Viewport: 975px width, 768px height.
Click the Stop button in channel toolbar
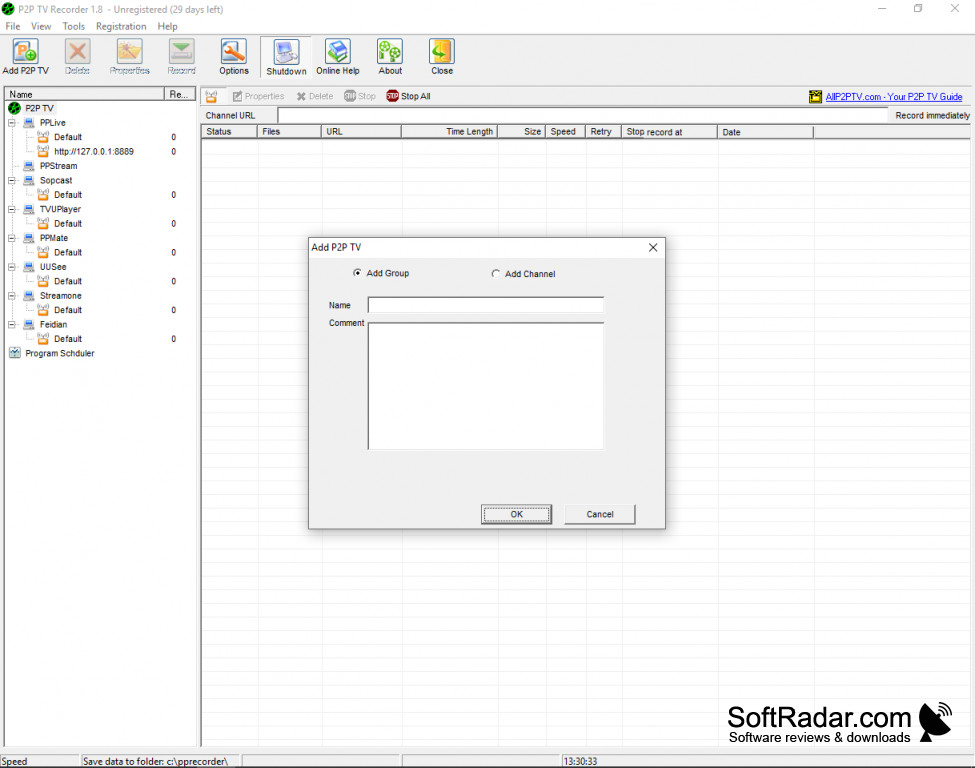pyautogui.click(x=360, y=96)
